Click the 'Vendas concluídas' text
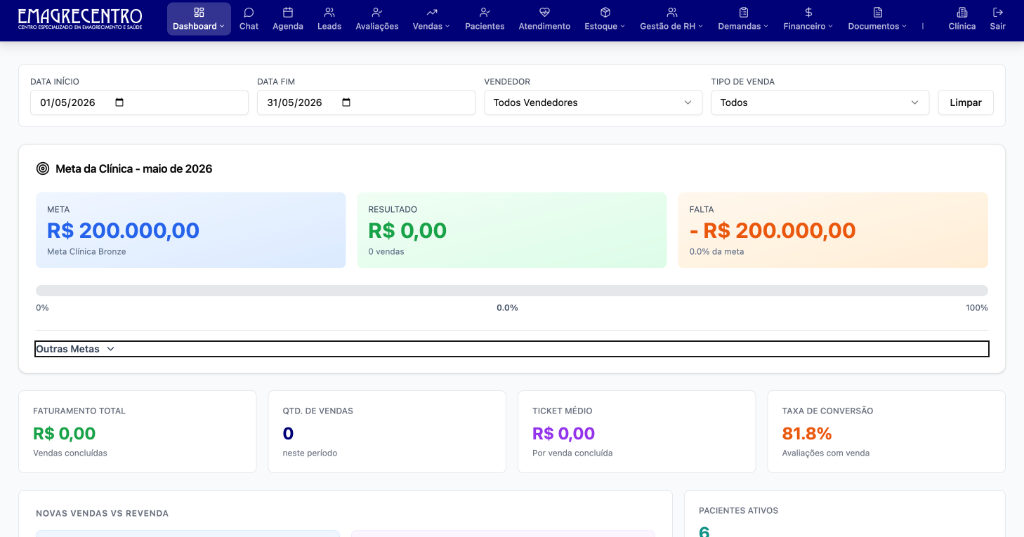1024x537 pixels. (71, 453)
